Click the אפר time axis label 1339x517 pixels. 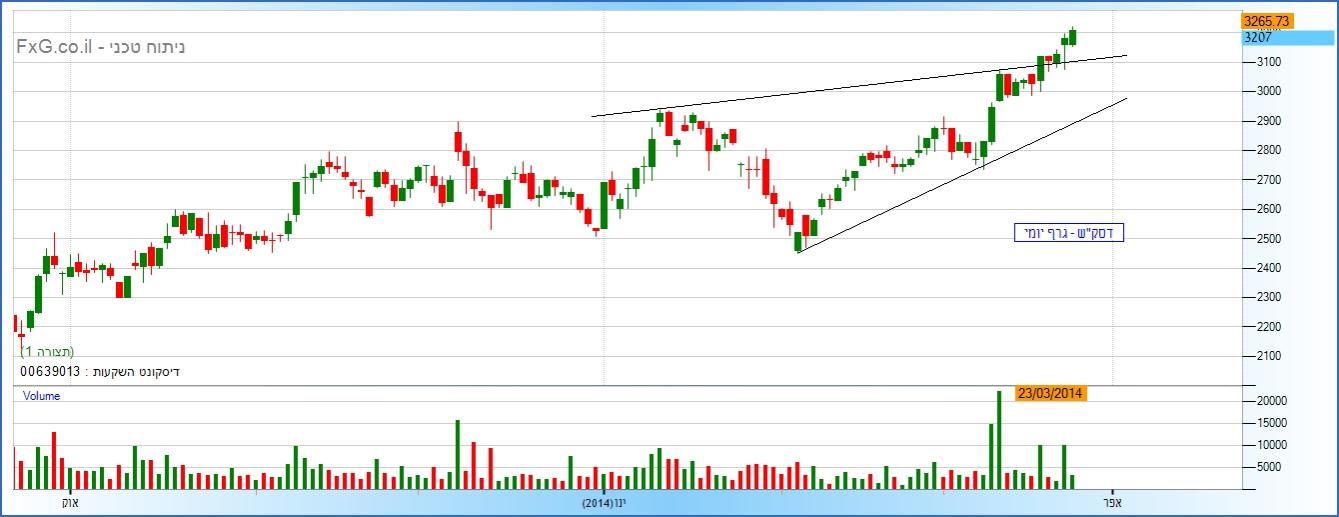click(1111, 502)
